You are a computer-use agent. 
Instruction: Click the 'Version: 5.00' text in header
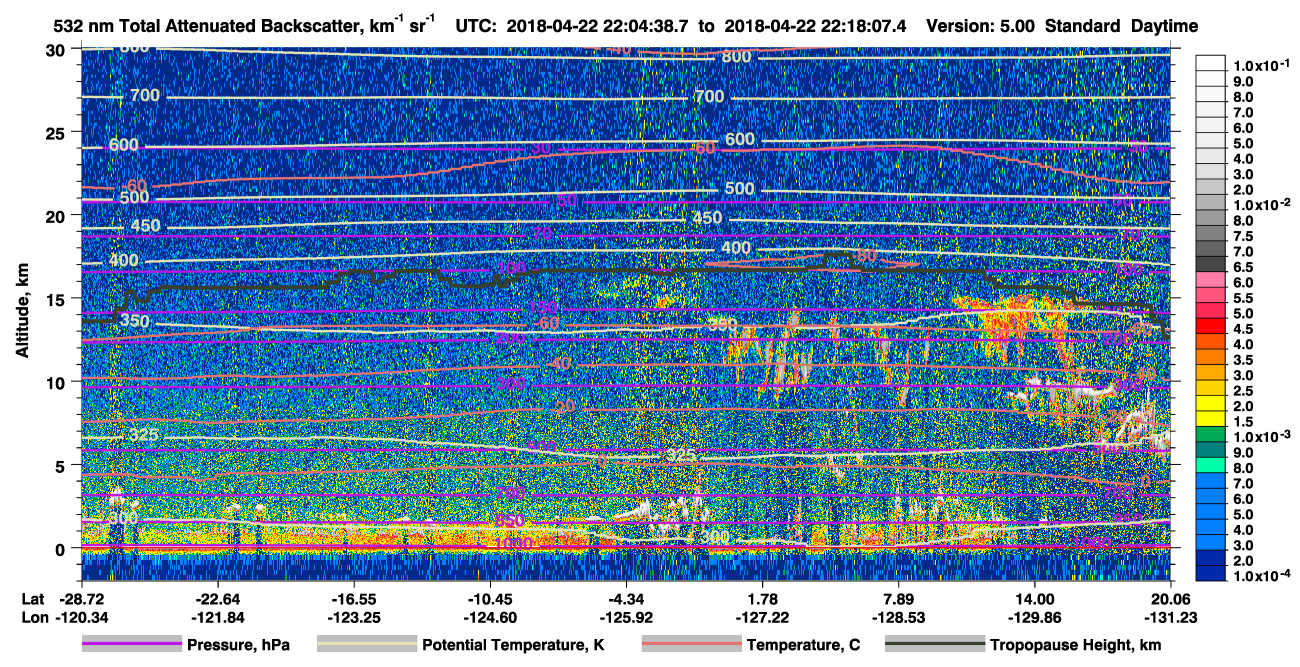tap(981, 25)
